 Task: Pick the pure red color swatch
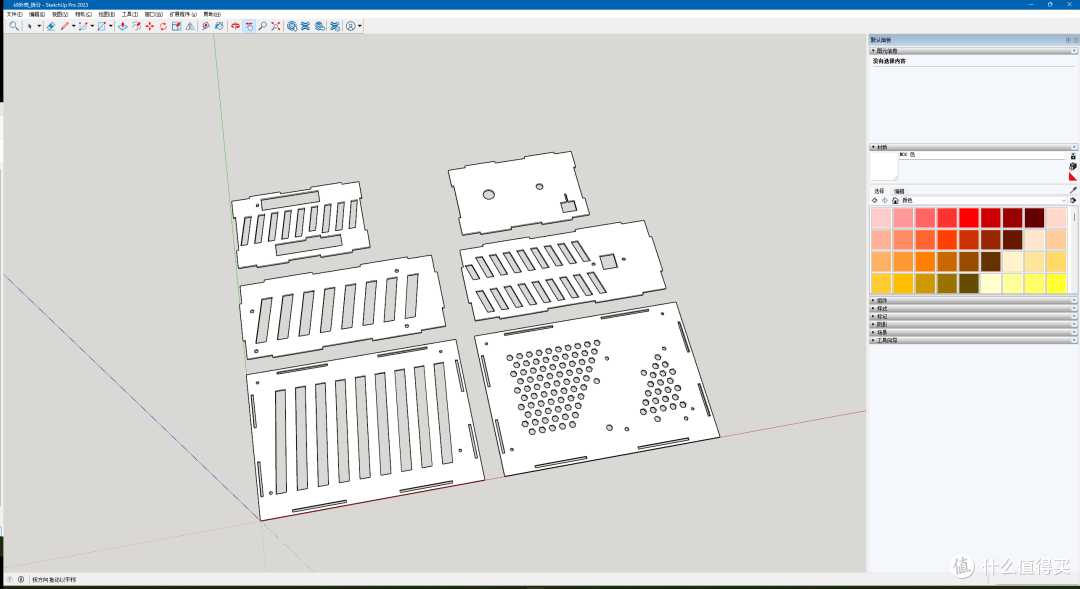pyautogui.click(x=968, y=217)
